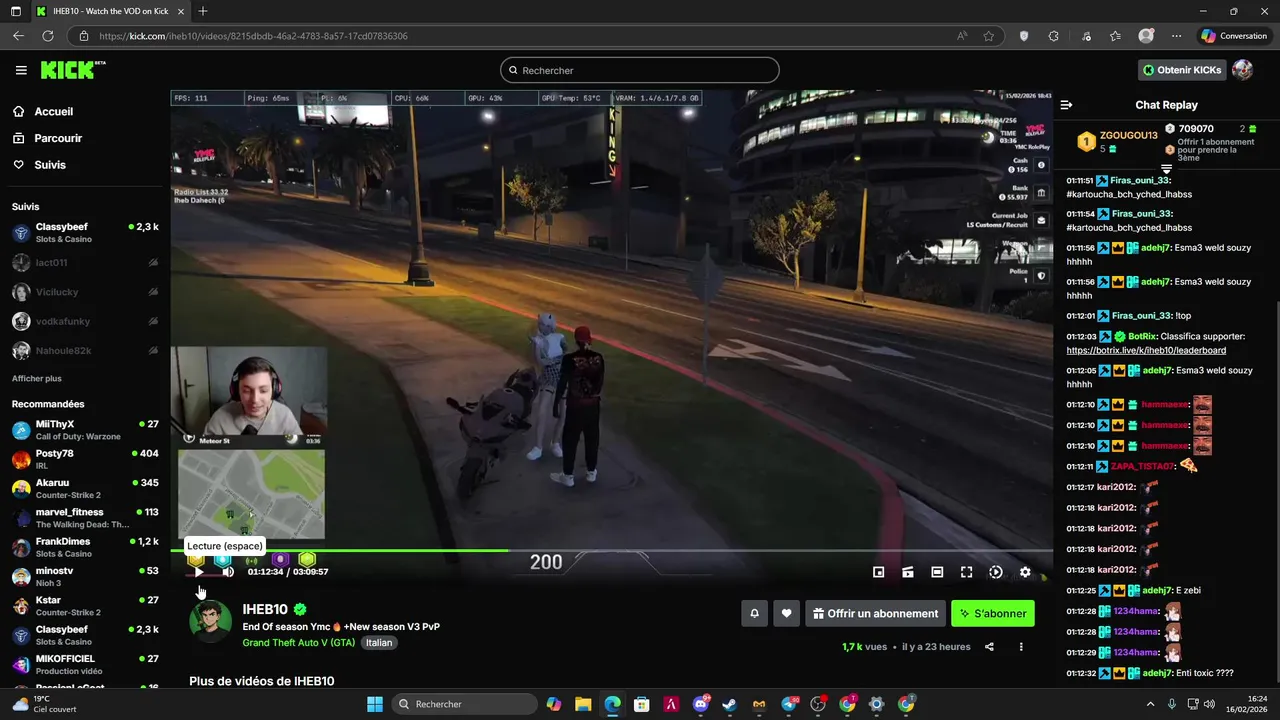The height and width of the screenshot is (720, 1280).
Task: Open a new browser tab
Action: 203,11
